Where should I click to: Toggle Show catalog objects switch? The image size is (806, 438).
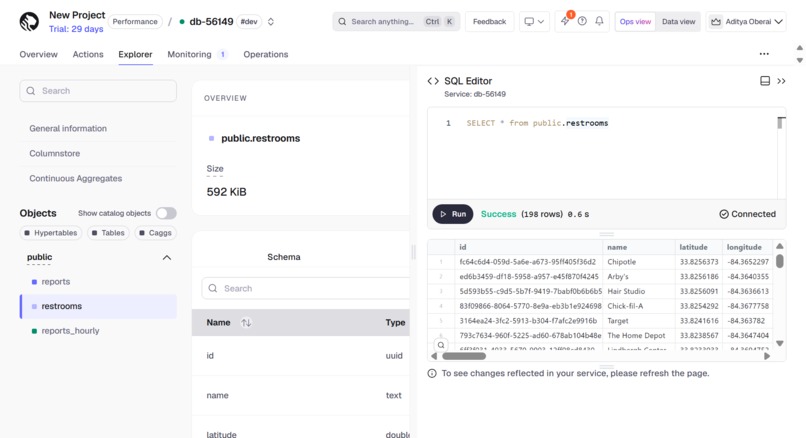pos(166,213)
